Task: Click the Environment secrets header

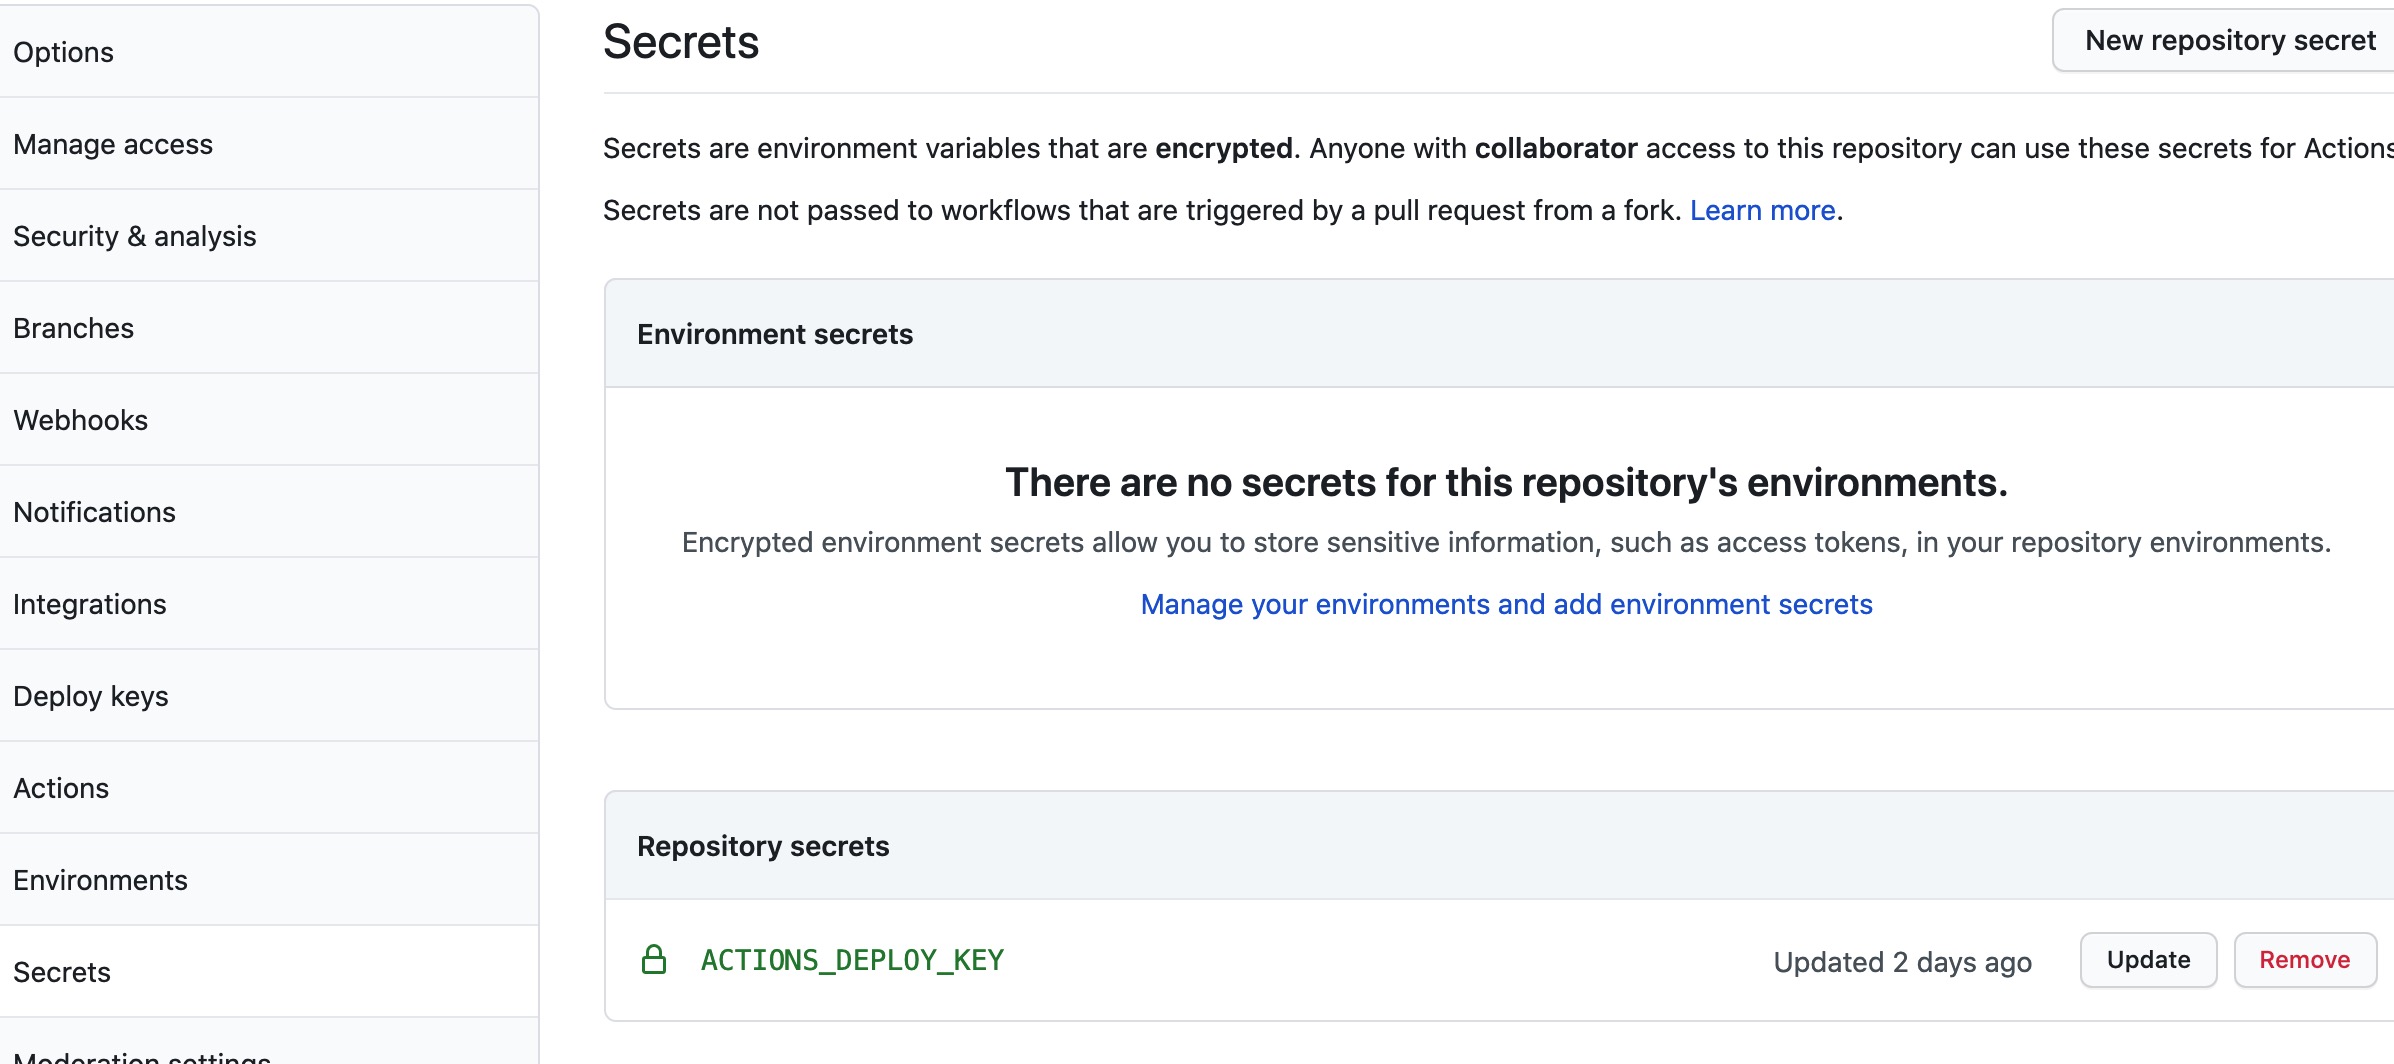Action: [x=775, y=334]
